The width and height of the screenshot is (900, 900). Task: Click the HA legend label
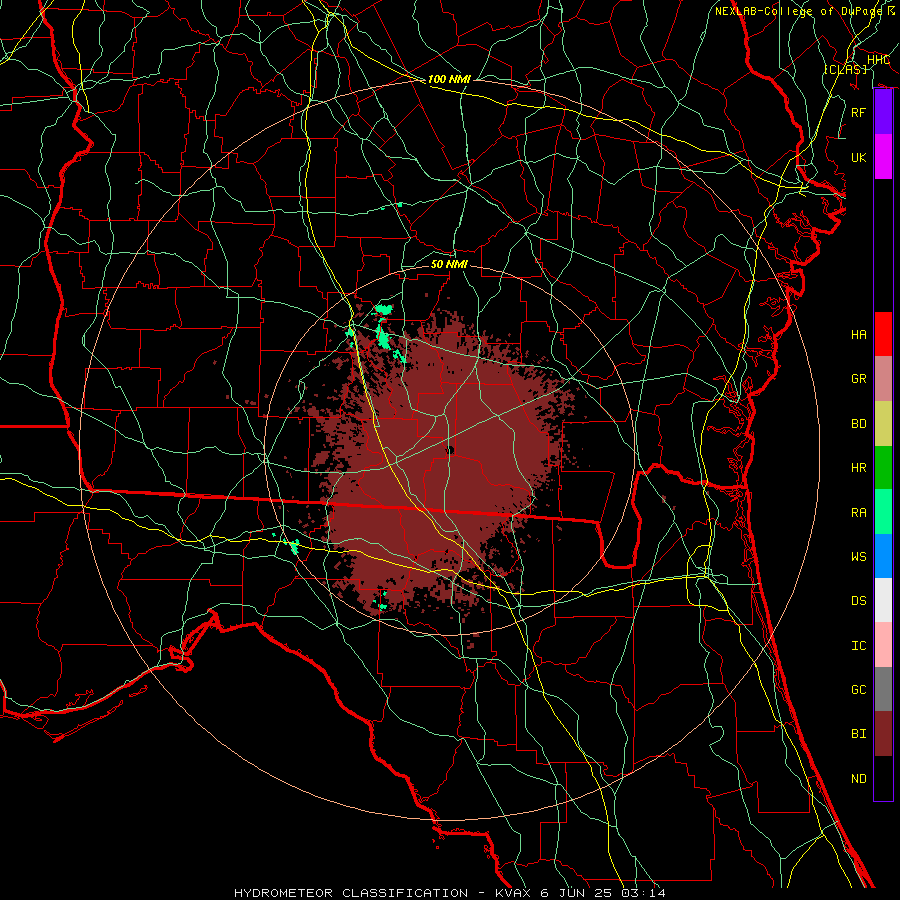(859, 334)
